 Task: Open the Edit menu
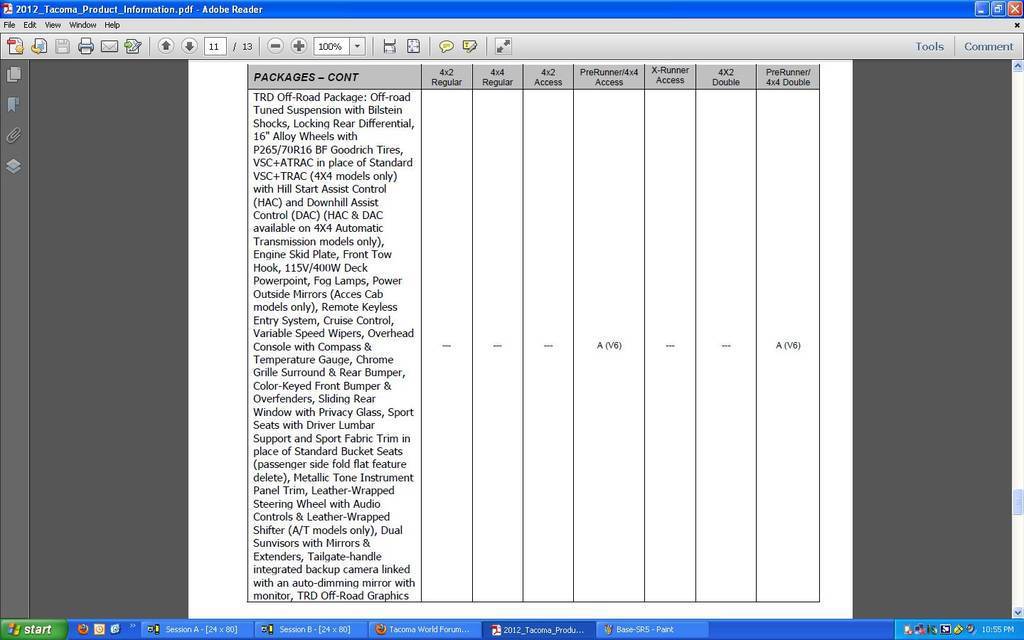[30, 25]
